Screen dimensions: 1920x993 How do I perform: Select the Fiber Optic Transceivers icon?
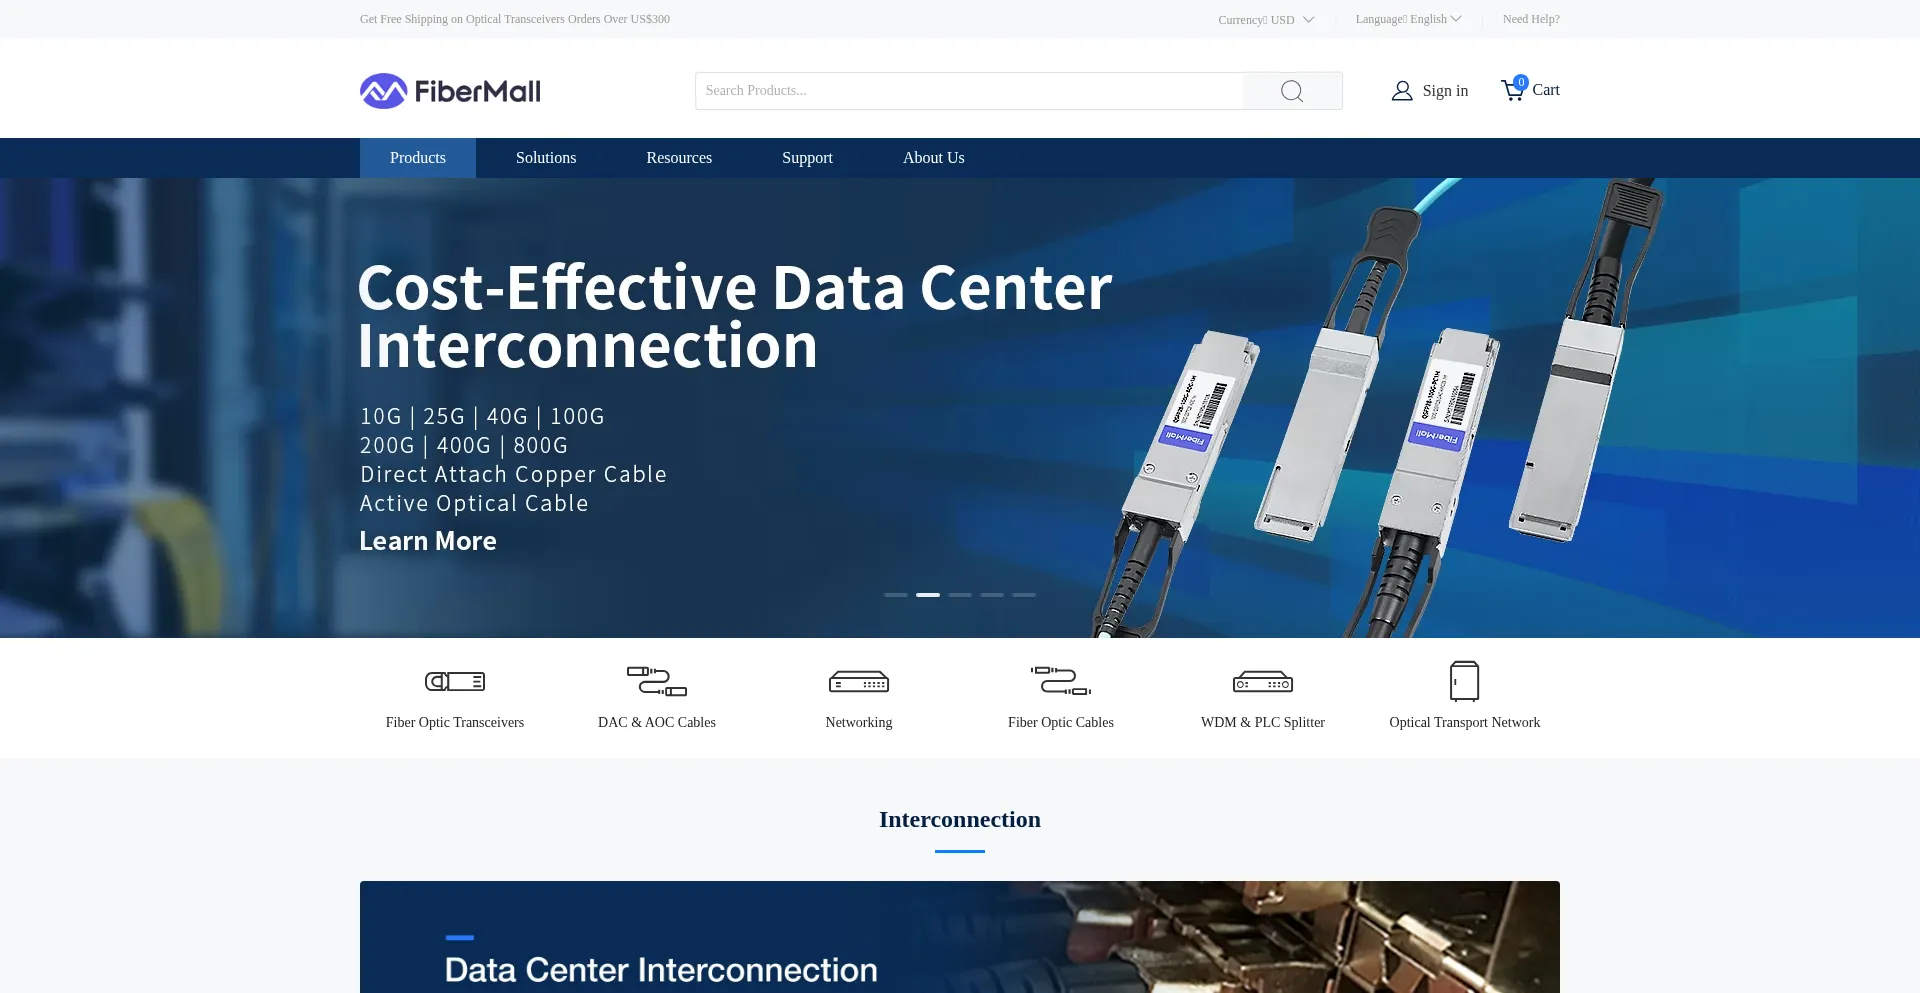pos(455,682)
